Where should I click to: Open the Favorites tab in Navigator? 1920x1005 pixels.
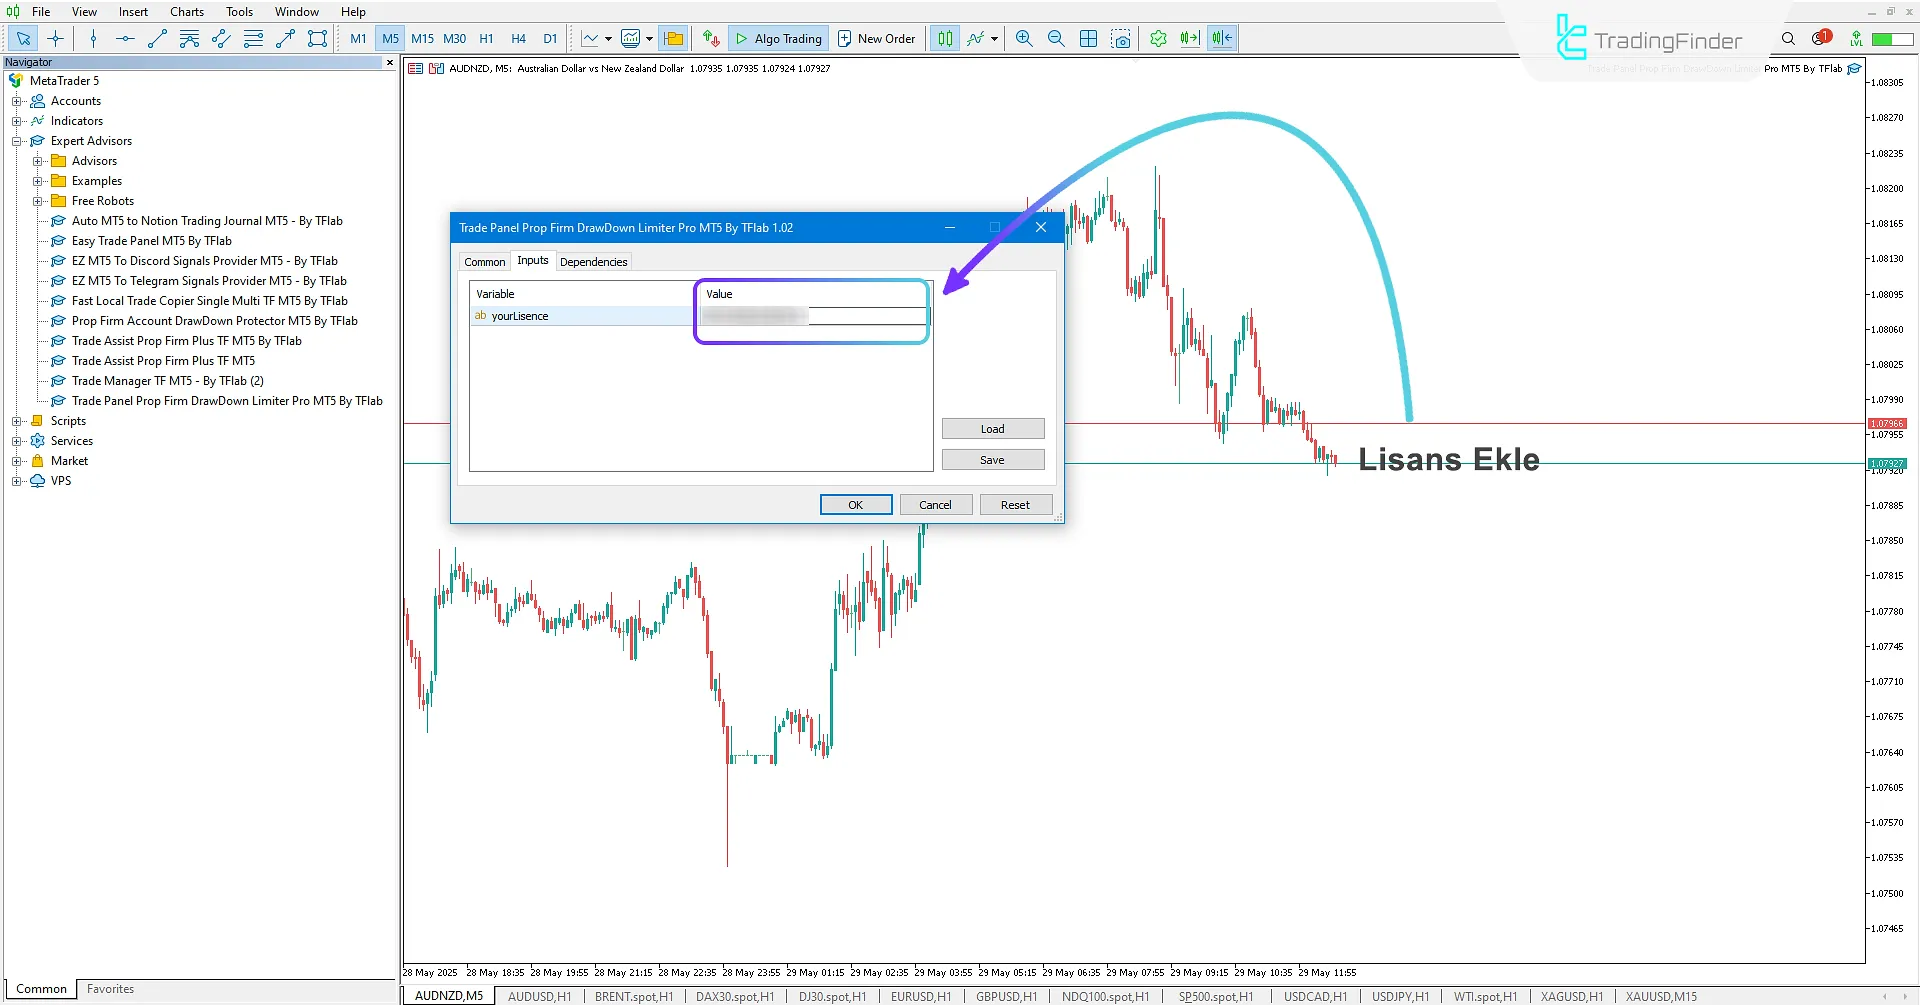[x=110, y=988]
